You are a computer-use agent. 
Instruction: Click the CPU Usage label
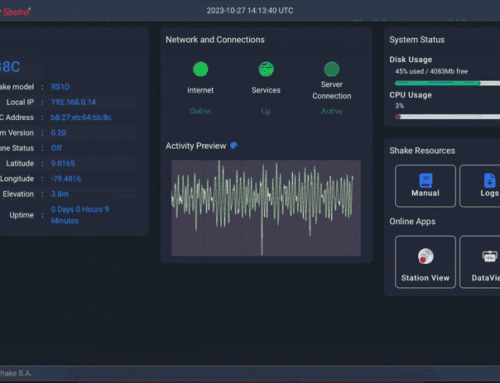click(x=410, y=95)
